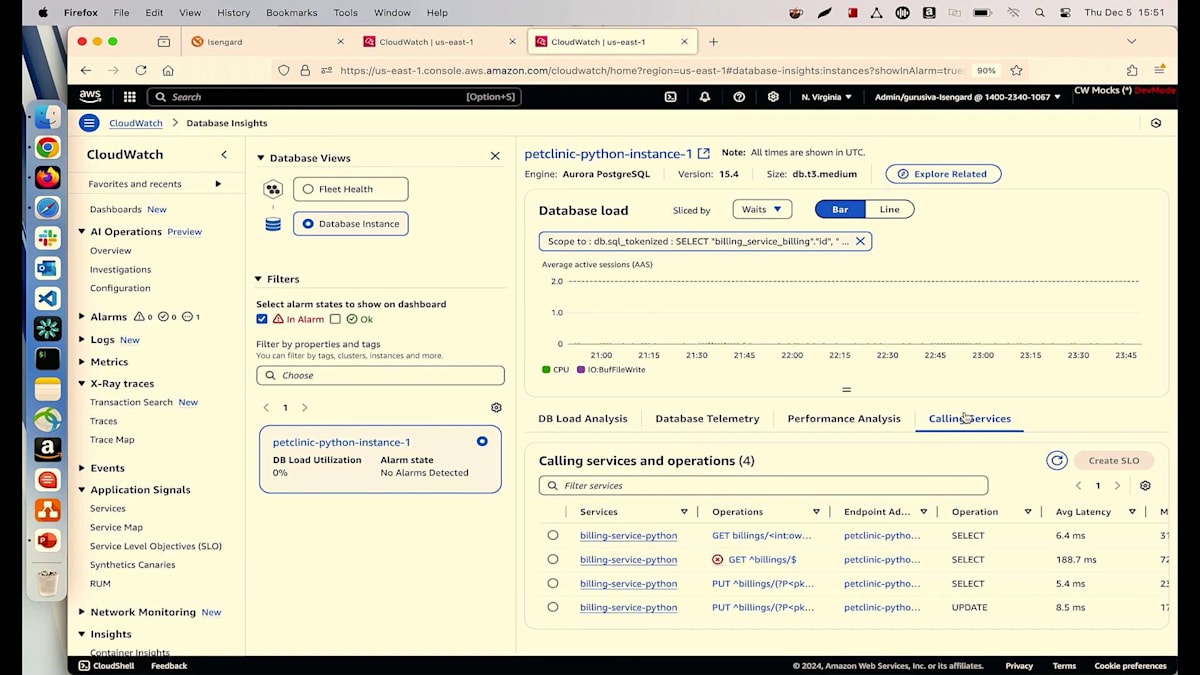The height and width of the screenshot is (675, 1200).
Task: Close the Database Views panel
Action: (495, 156)
